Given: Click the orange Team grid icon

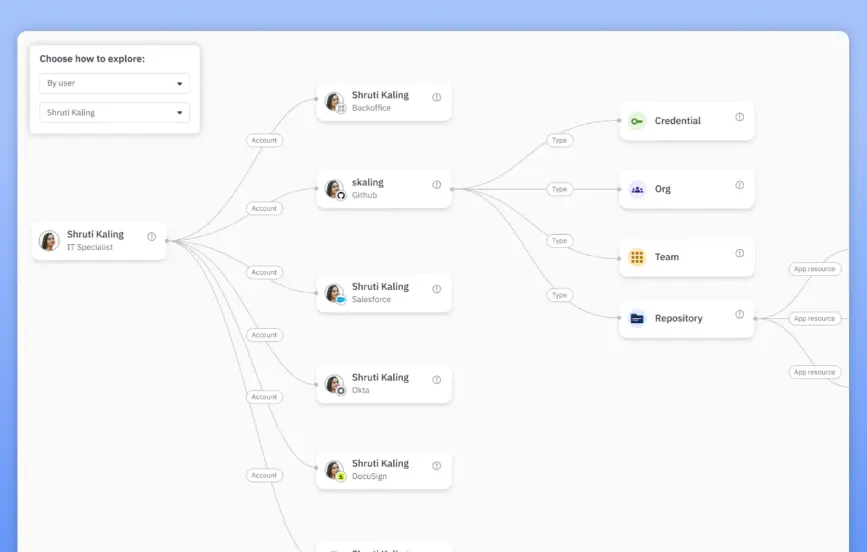Looking at the screenshot, I should (637, 257).
